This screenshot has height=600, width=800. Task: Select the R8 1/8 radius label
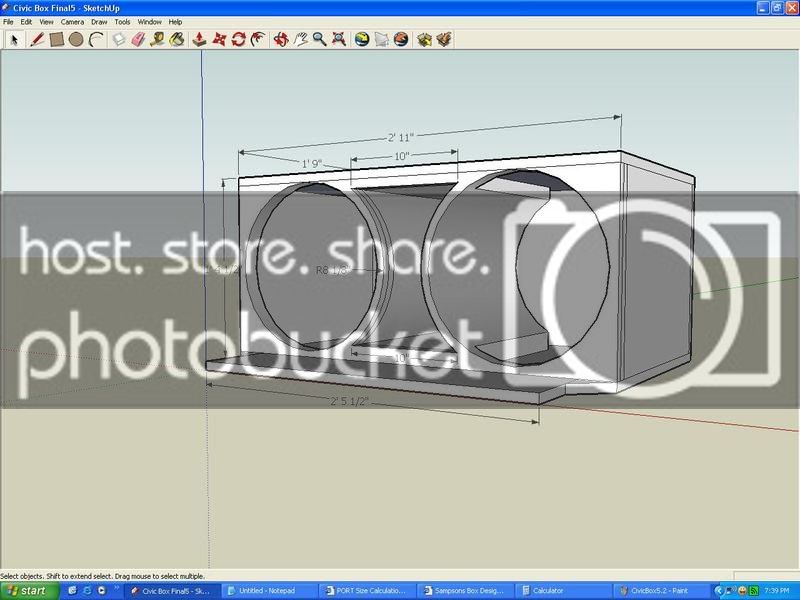332,270
